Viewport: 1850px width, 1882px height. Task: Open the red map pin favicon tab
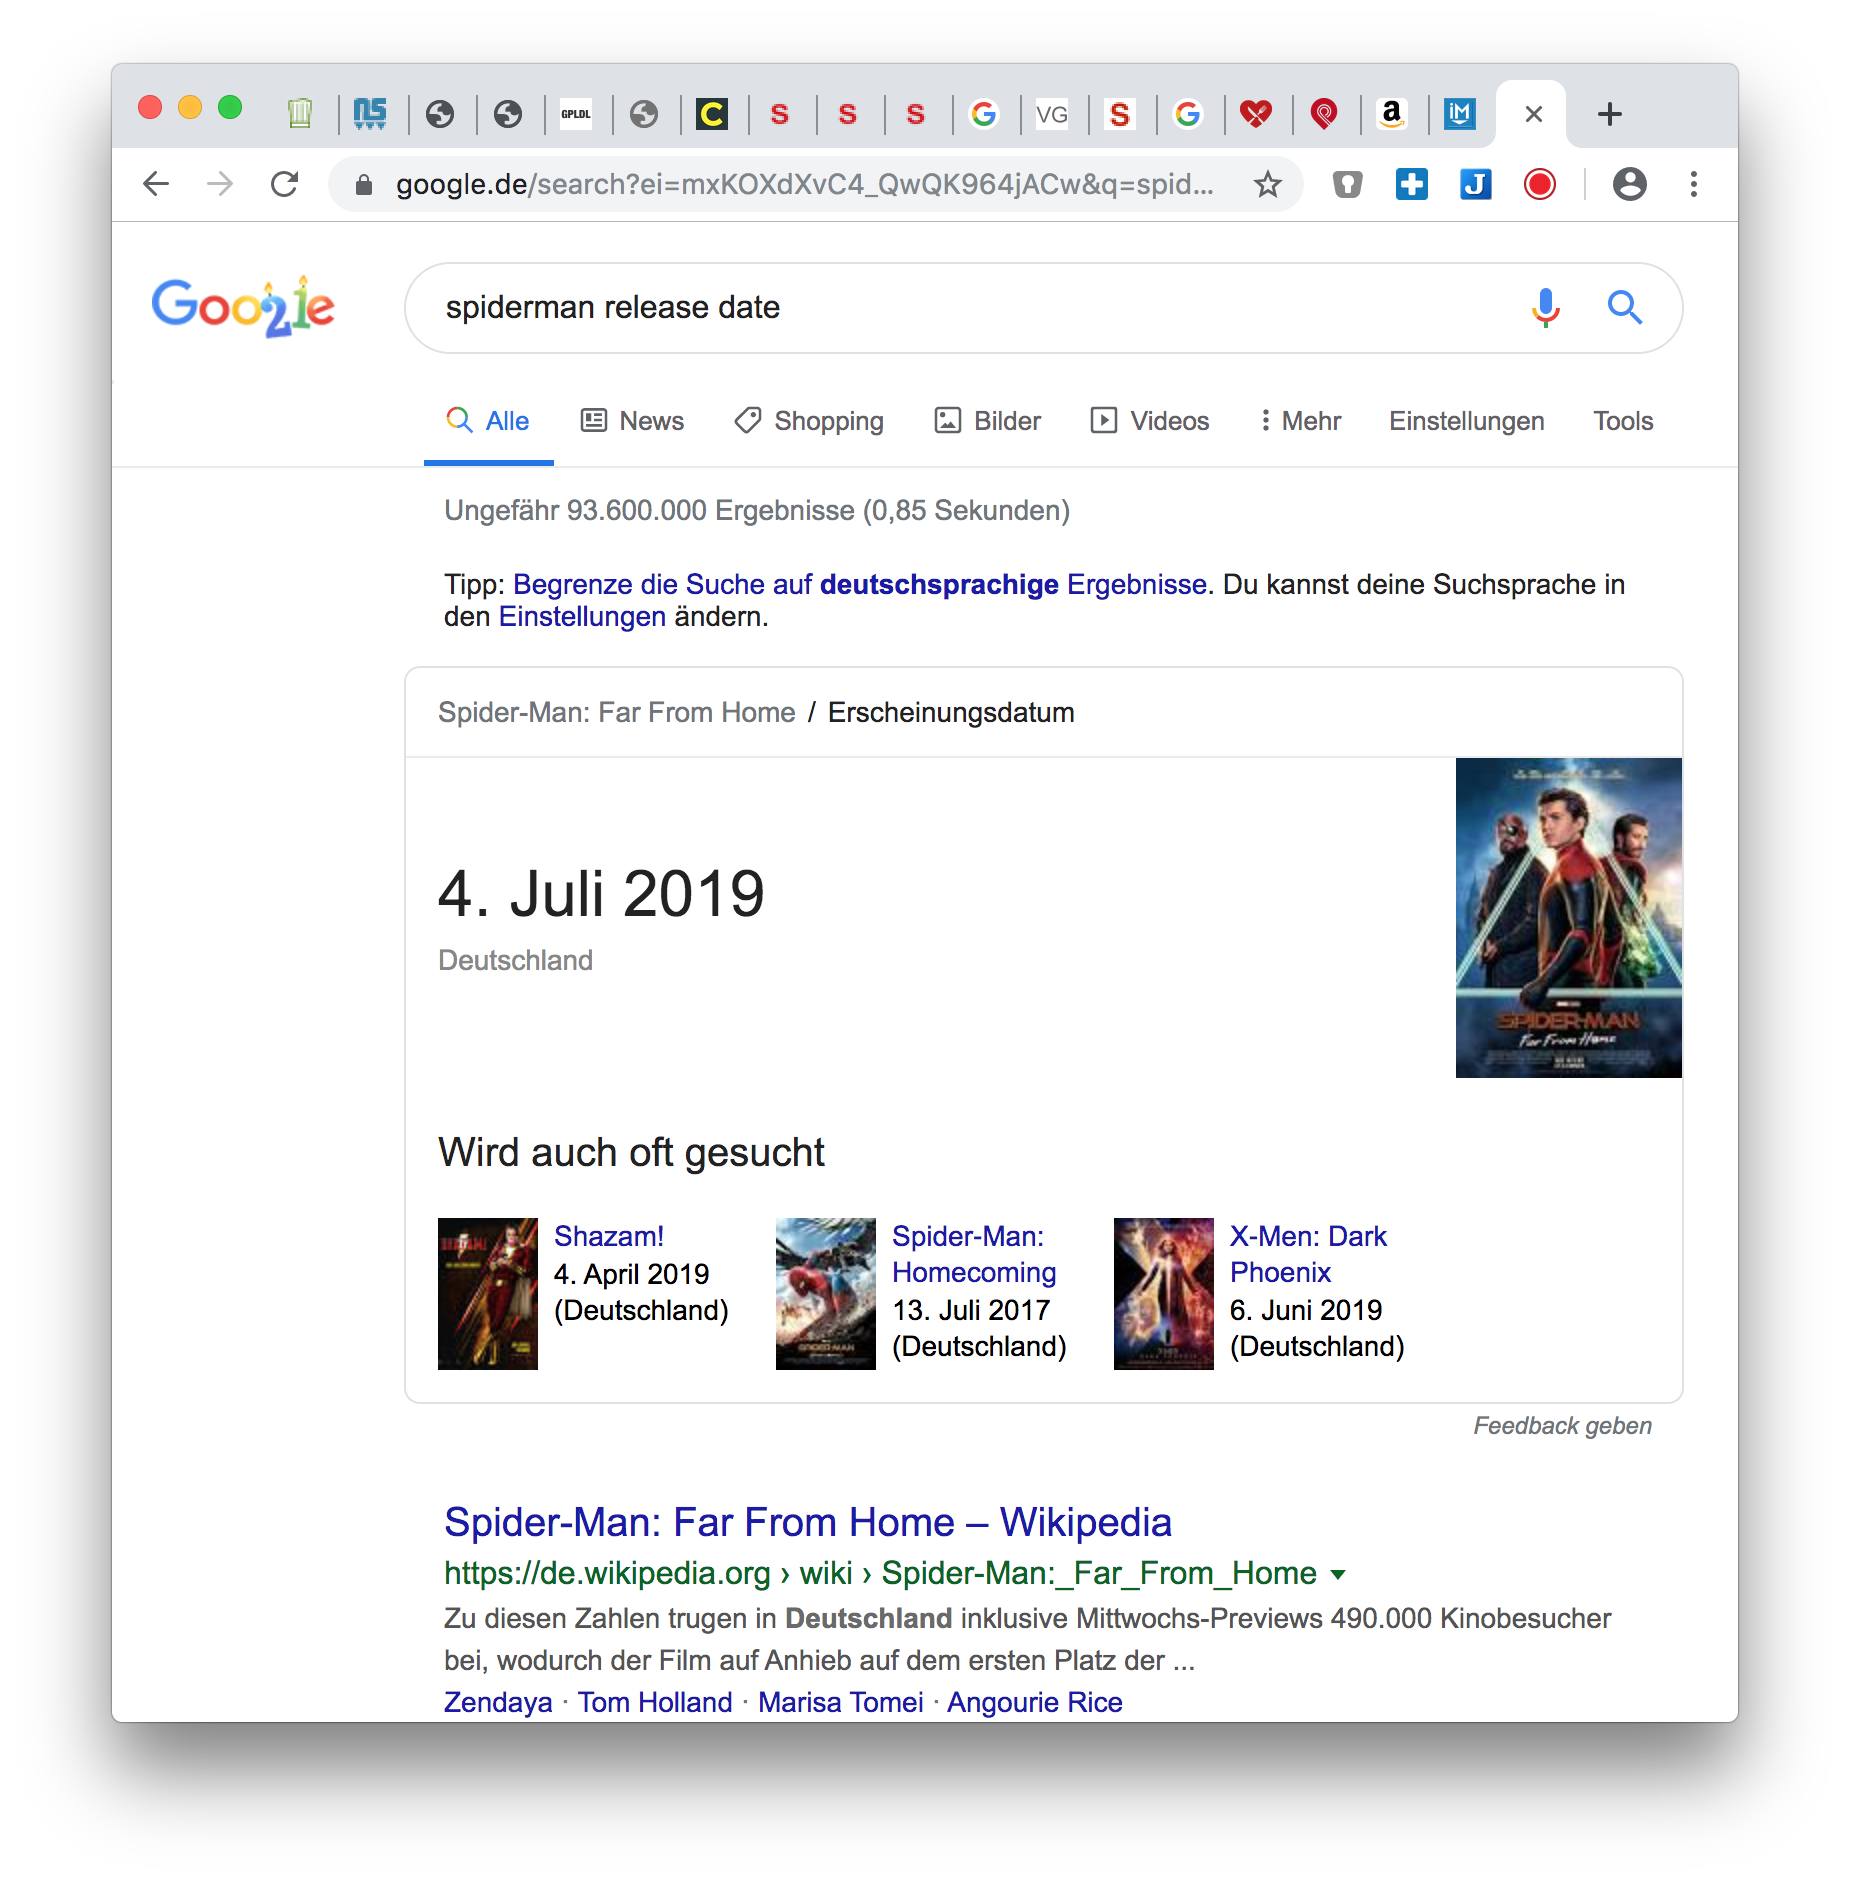coord(1324,114)
